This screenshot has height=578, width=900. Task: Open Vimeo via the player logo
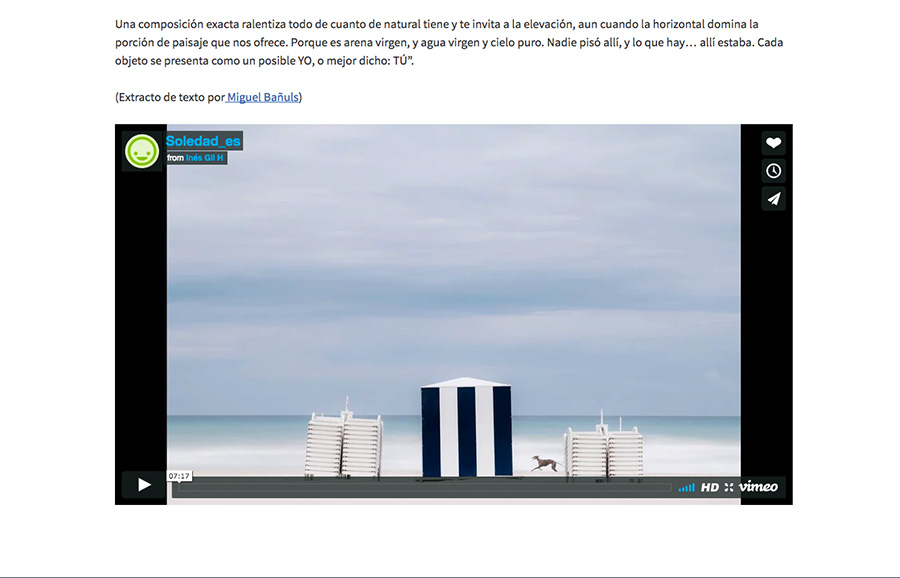(x=758, y=487)
